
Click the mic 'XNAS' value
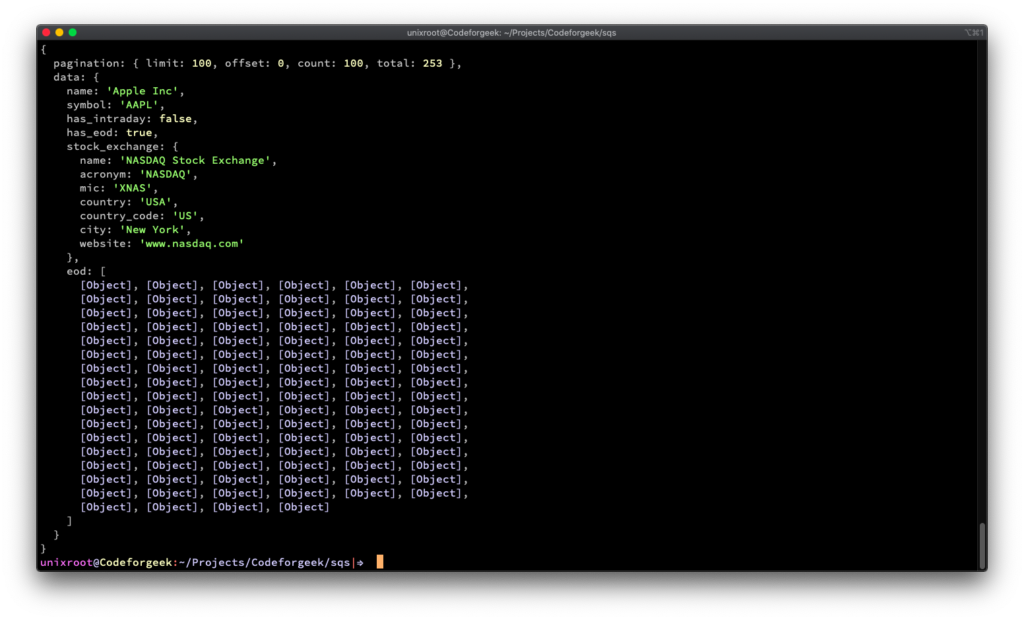pos(133,188)
